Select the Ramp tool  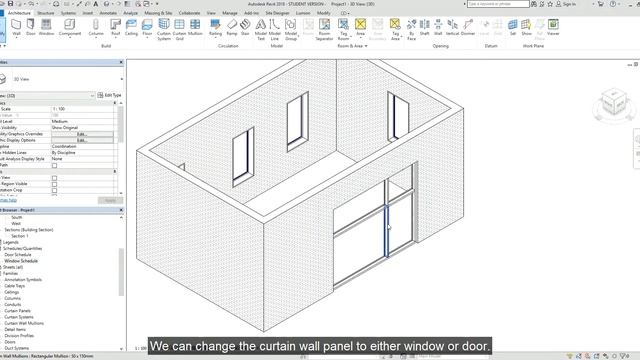tap(232, 28)
